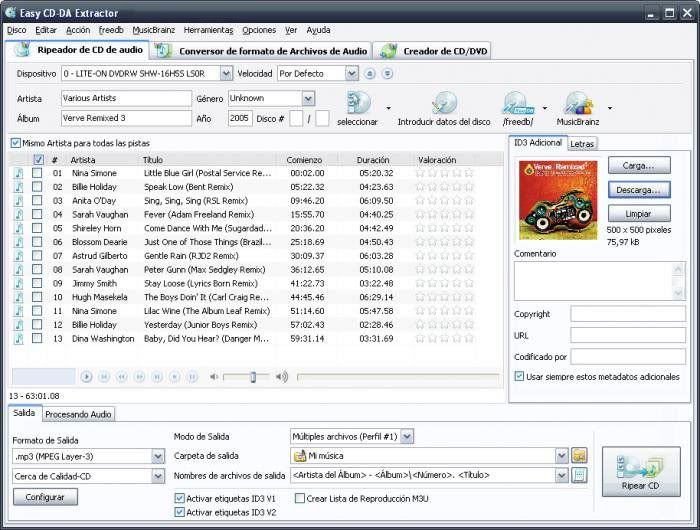
Task: Expand the Carpeta de salida dropdown
Action: 562,455
